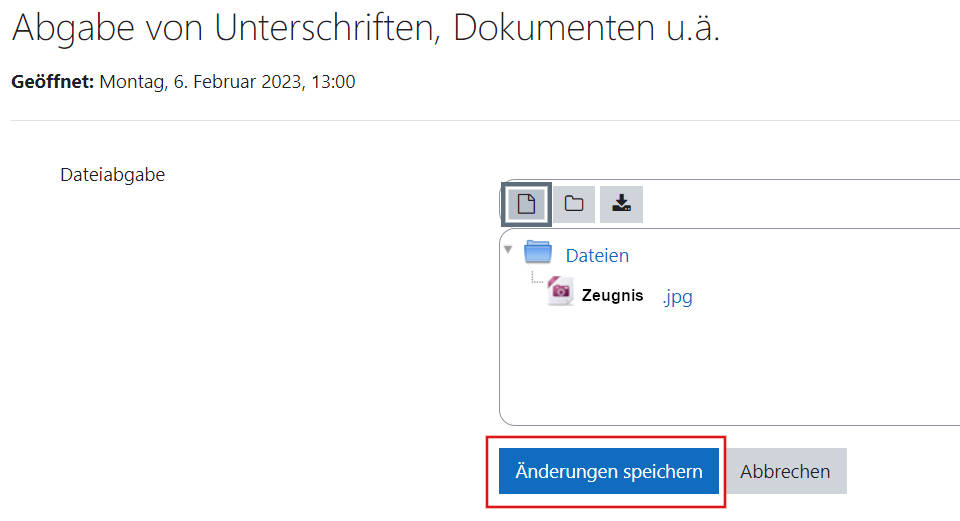
Task: Click the Abgabe von Unterschriften heading
Action: click(366, 28)
